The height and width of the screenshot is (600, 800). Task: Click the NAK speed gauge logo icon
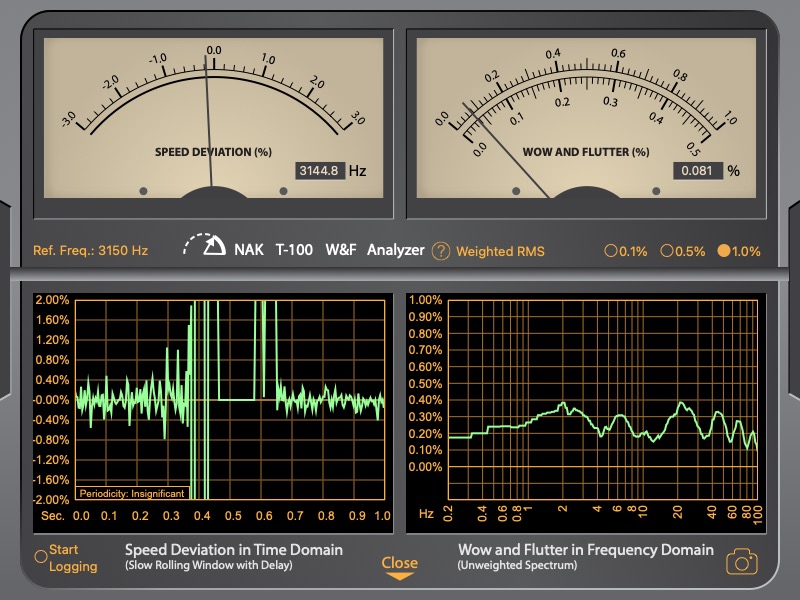(x=205, y=245)
